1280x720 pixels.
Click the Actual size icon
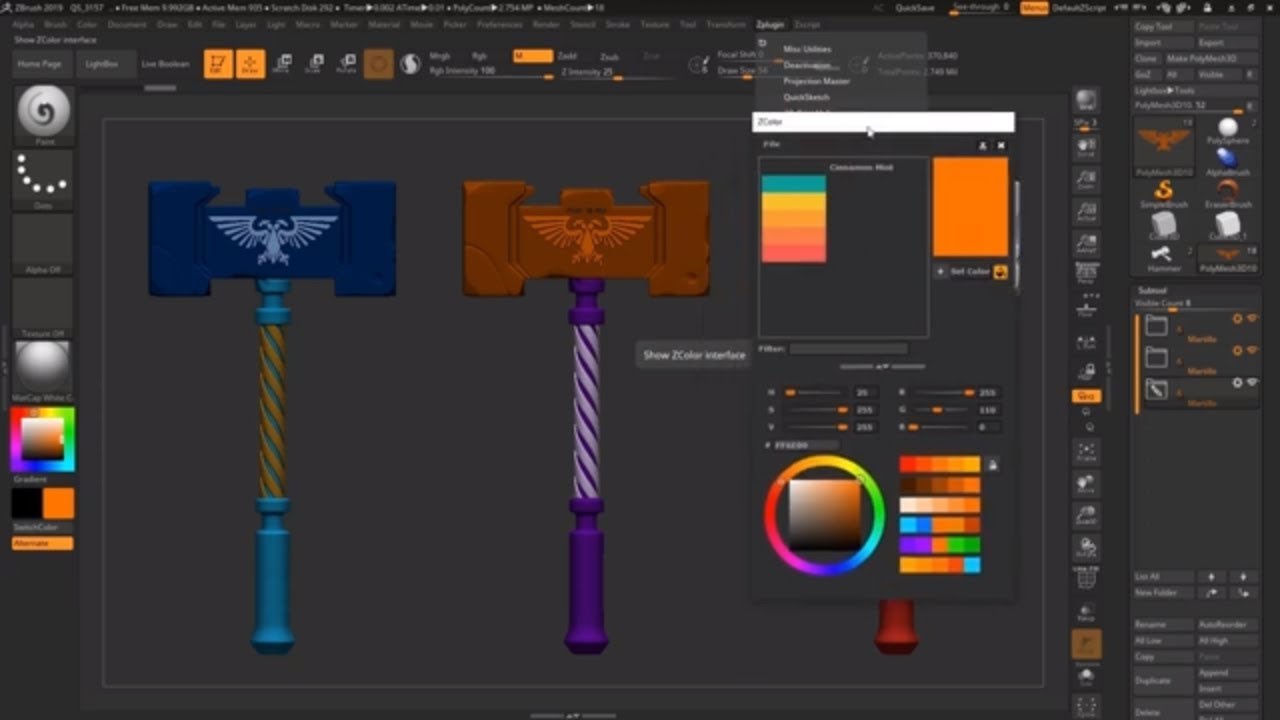click(1086, 212)
